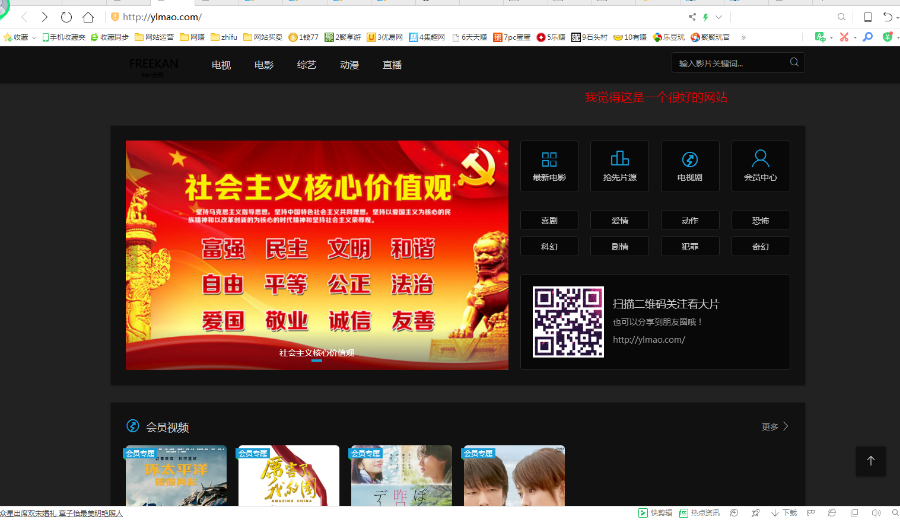Open the poster showing two faces
Image resolution: width=900 pixels, height=520 pixels.
click(x=514, y=476)
